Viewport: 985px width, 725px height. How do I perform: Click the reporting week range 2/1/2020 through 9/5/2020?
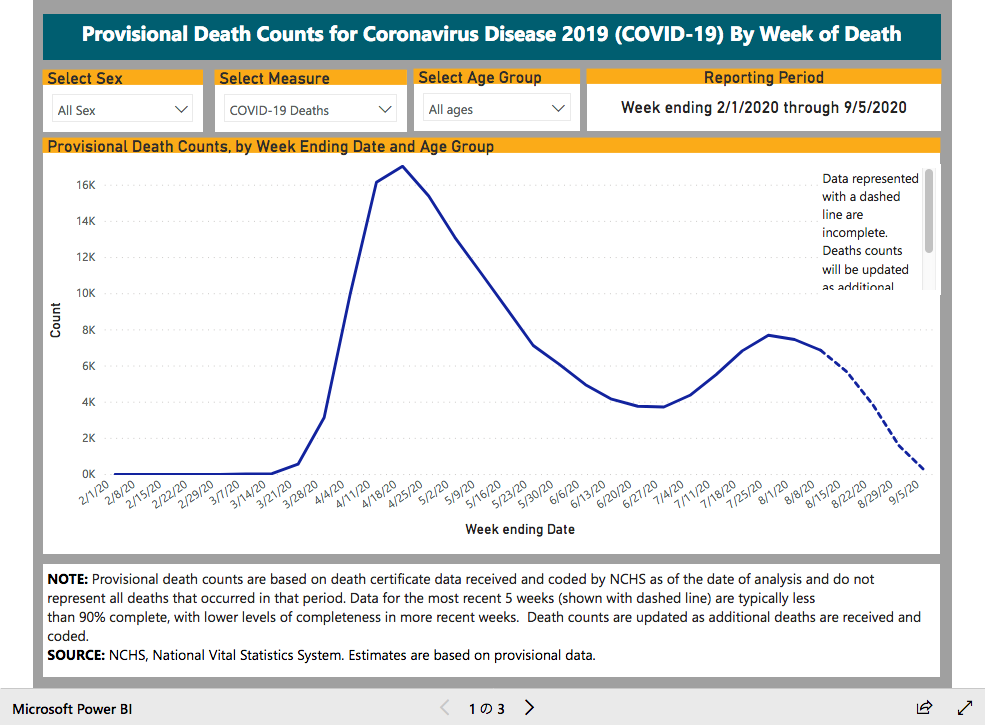click(763, 107)
